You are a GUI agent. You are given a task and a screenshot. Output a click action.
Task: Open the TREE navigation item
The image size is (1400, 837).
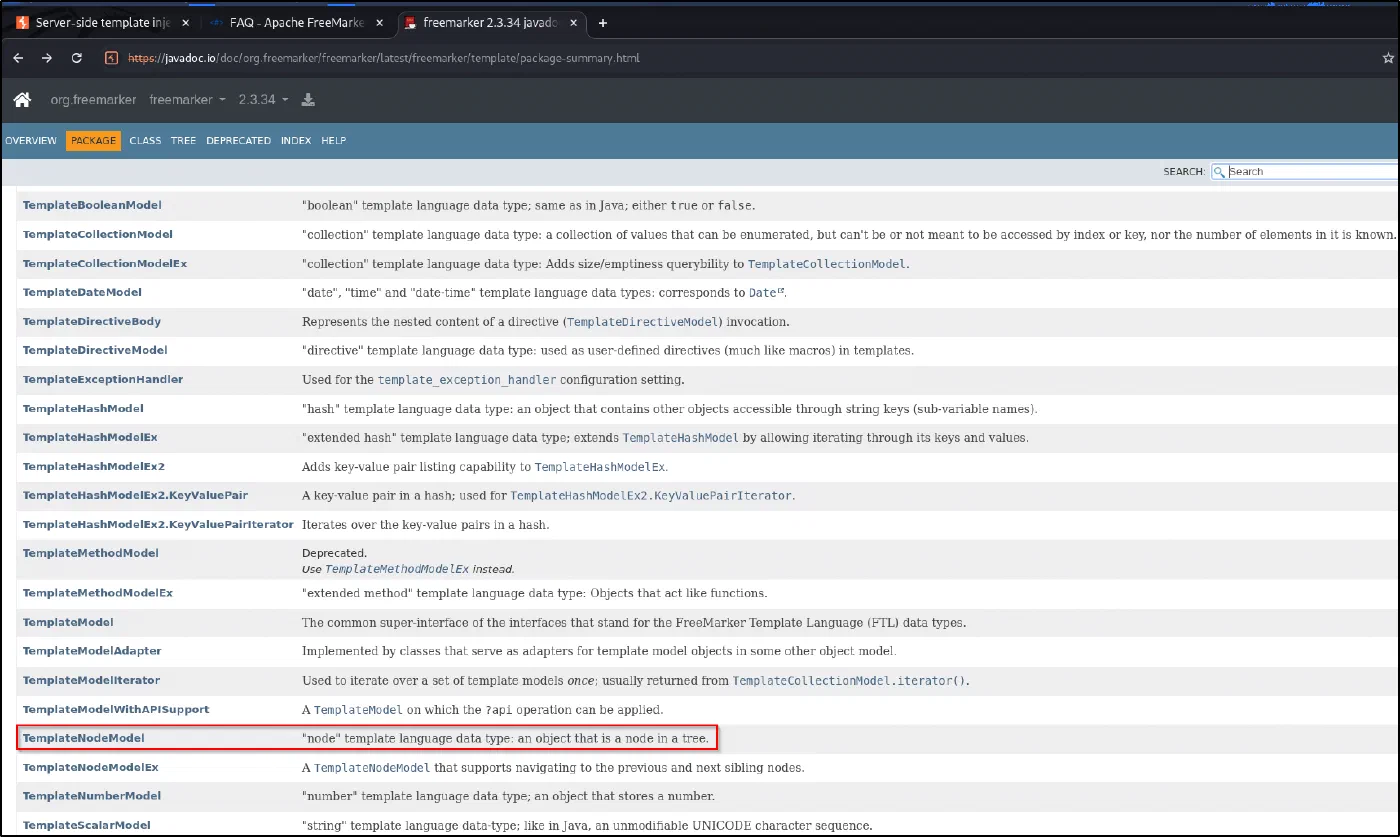point(183,141)
